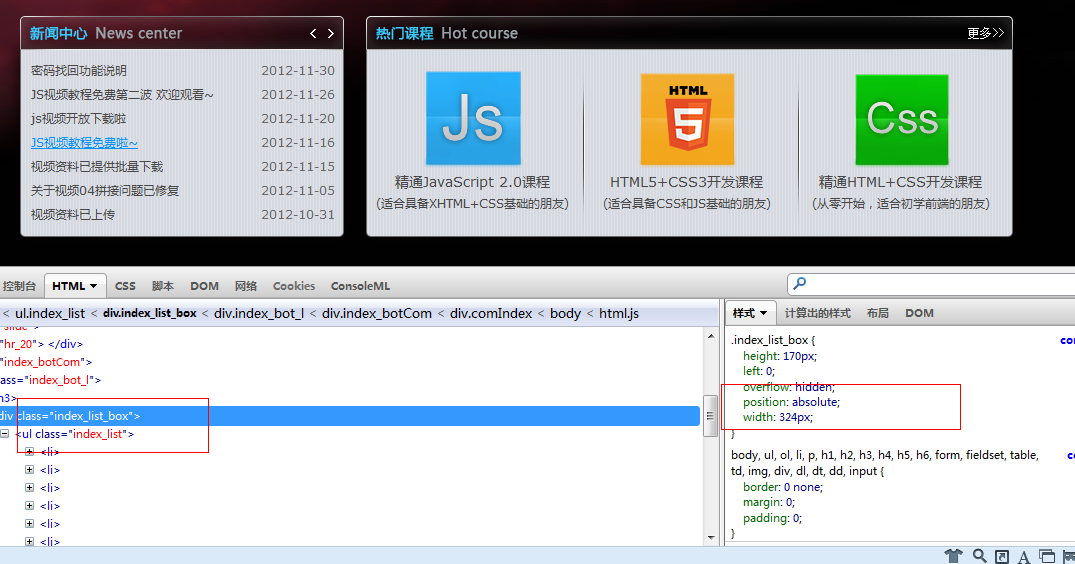The width and height of the screenshot is (1075, 564).
Task: Switch to the Cookies tab
Action: click(x=293, y=286)
